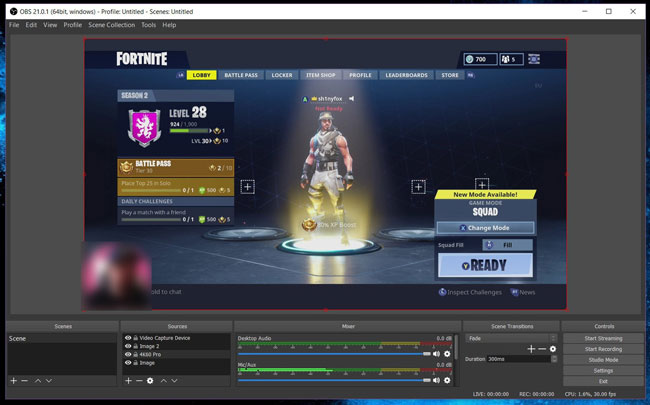Click the Fortnite friends count icon
Image resolution: width=650 pixels, height=405 pixels.
coord(512,59)
